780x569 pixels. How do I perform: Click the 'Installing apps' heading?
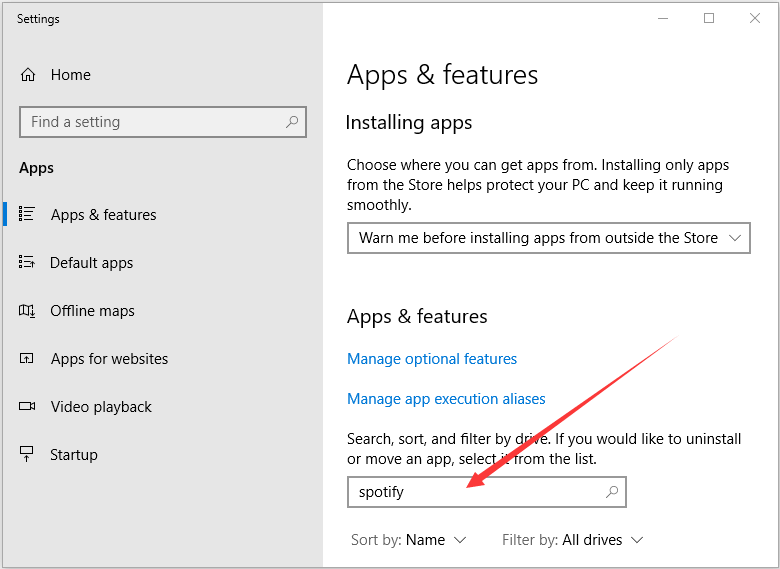pyautogui.click(x=409, y=122)
